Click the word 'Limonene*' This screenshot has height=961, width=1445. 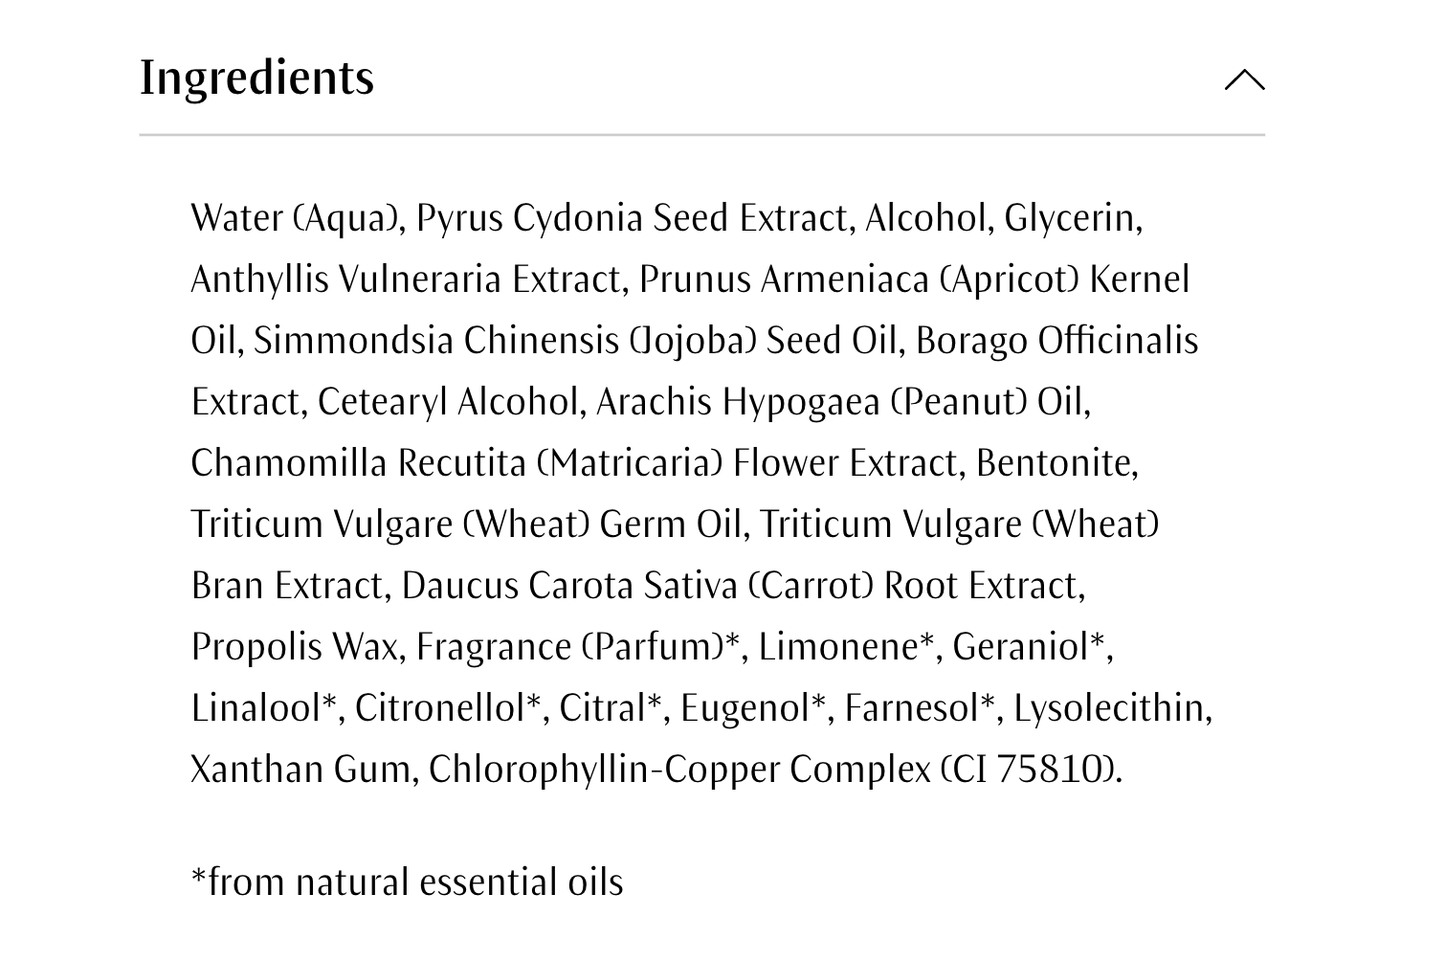click(848, 647)
